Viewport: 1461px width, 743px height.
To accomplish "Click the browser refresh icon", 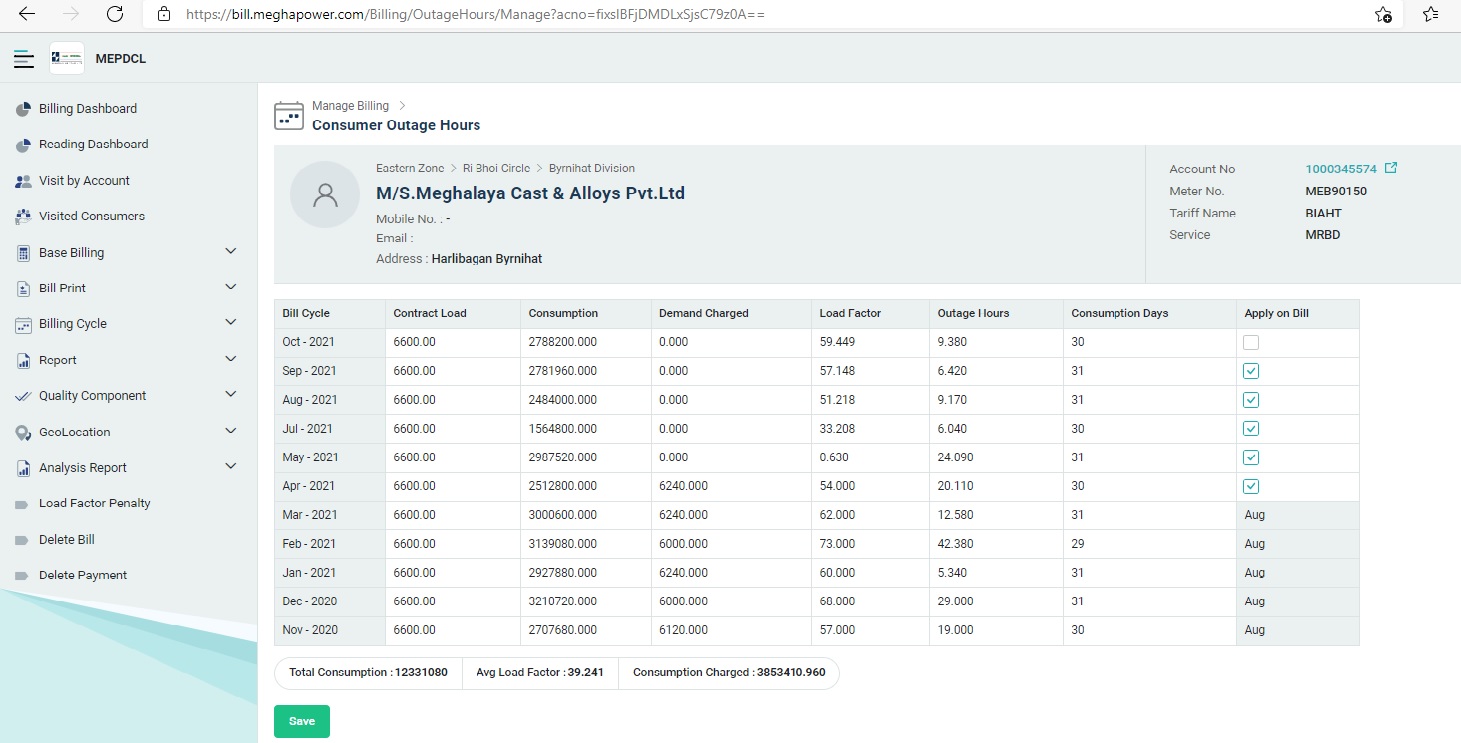I will [115, 14].
